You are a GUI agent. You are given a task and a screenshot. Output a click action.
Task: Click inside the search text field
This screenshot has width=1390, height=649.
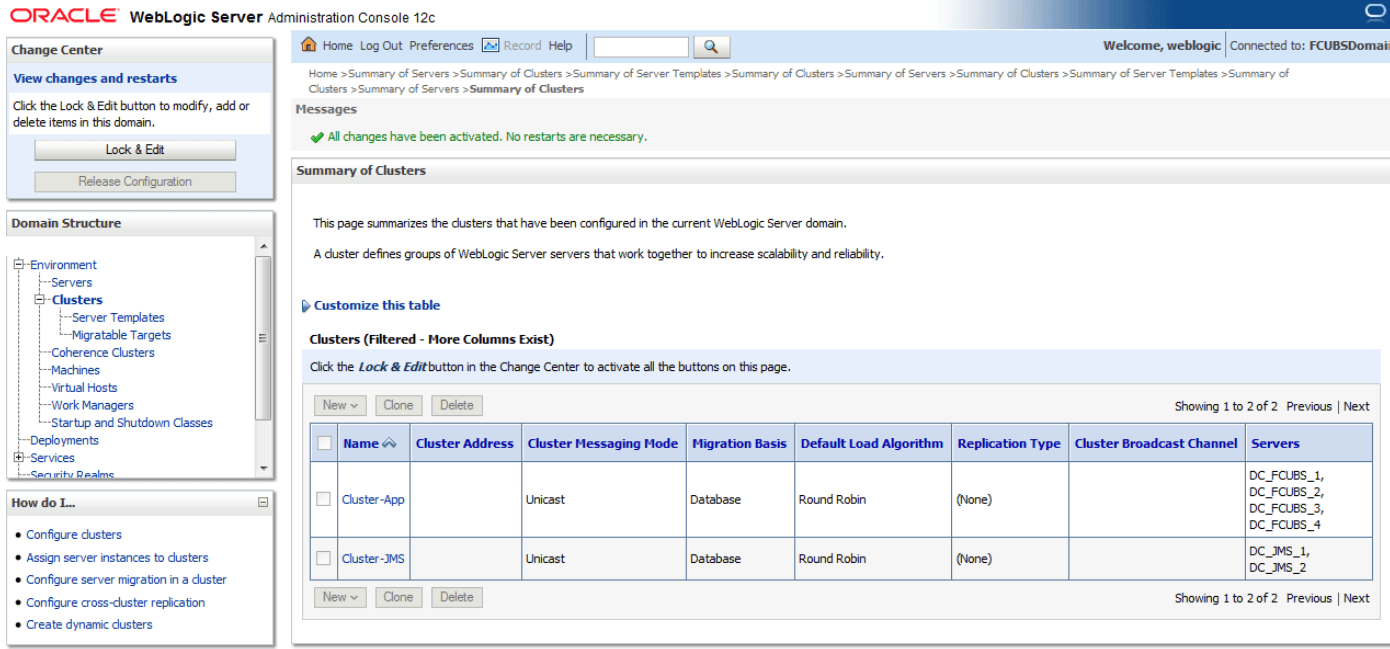coord(640,46)
